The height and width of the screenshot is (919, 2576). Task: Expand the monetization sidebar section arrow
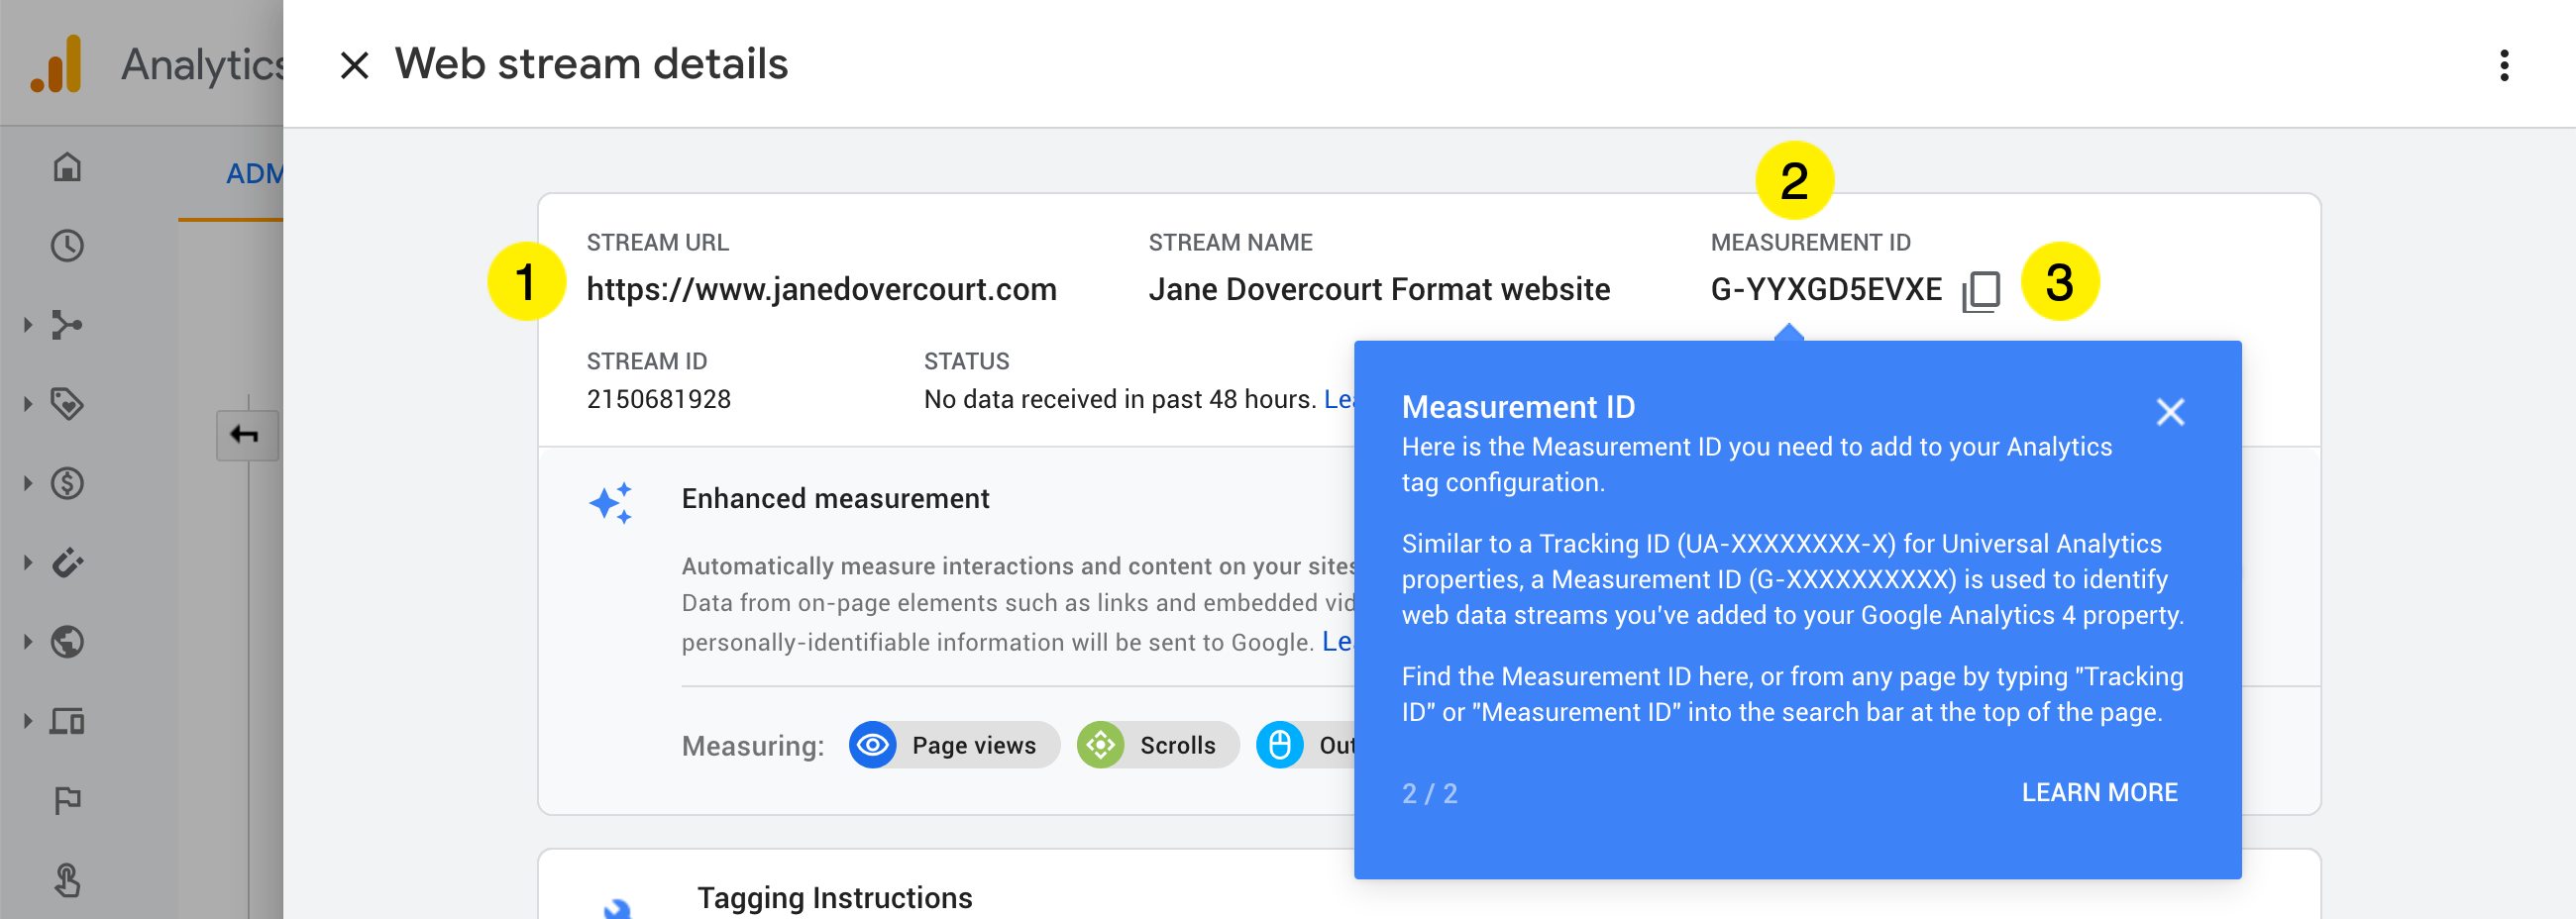[28, 484]
